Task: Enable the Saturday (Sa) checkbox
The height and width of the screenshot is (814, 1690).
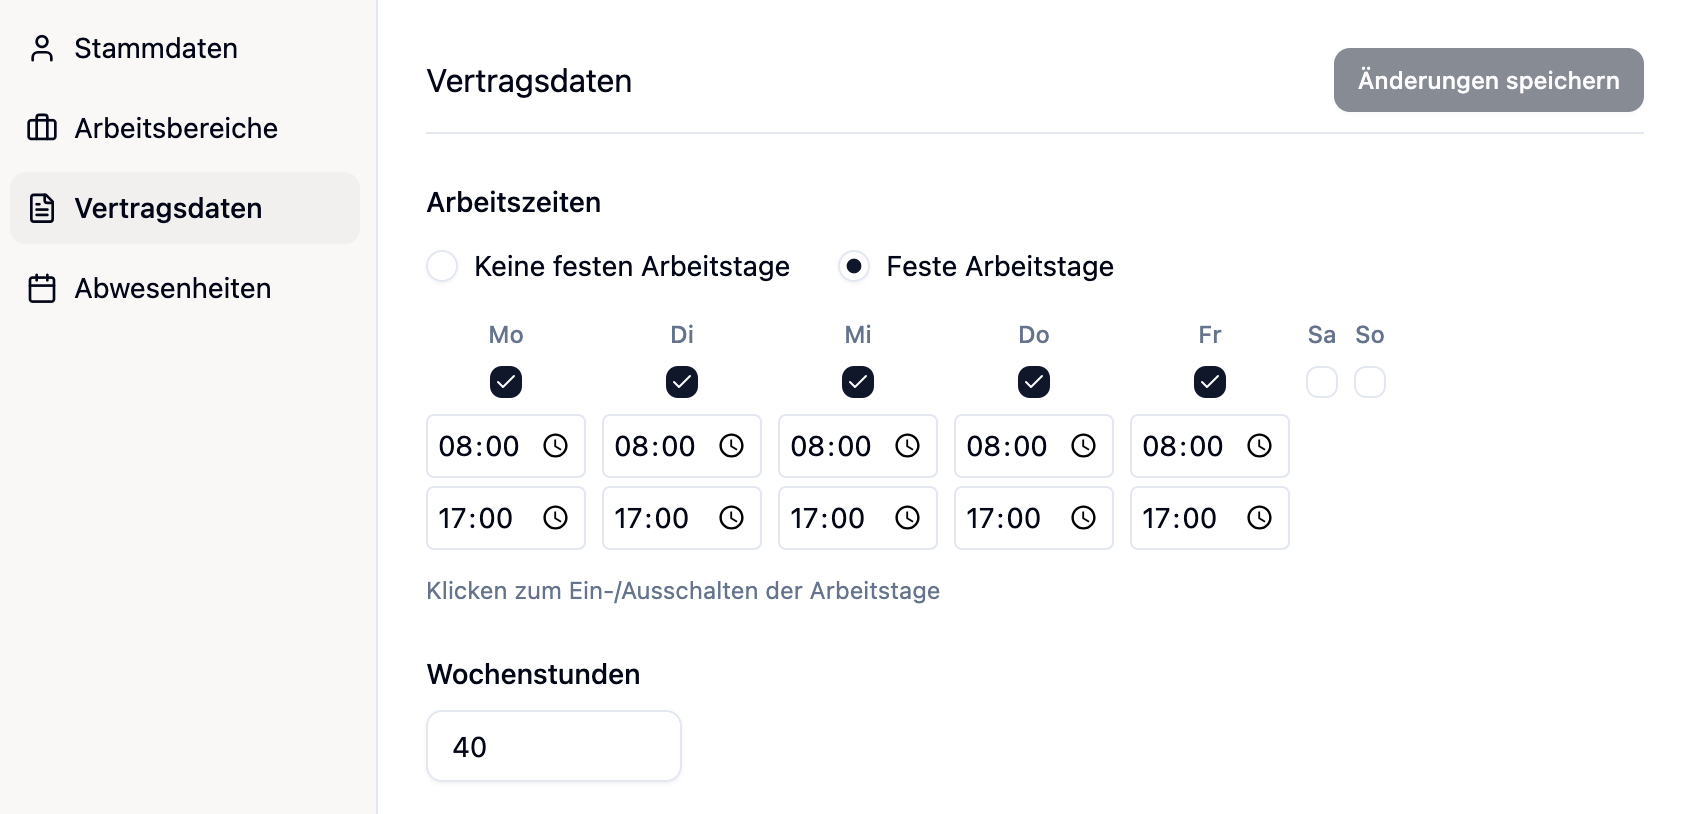Action: coord(1321,382)
